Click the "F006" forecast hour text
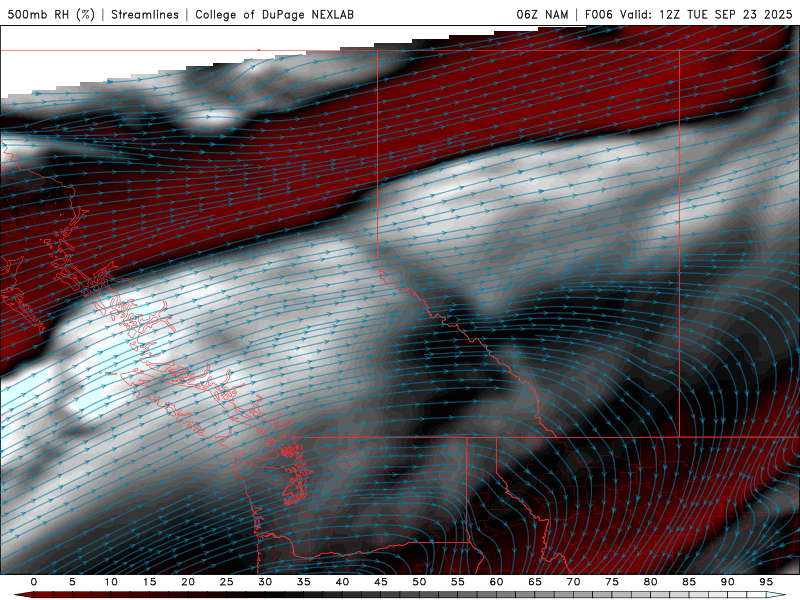Screen dimensions: 800x600 (598, 14)
